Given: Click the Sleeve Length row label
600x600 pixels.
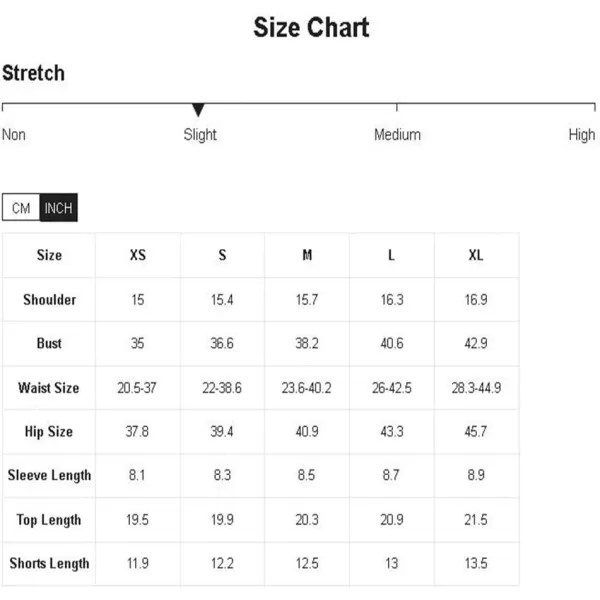Looking at the screenshot, I should (49, 475).
